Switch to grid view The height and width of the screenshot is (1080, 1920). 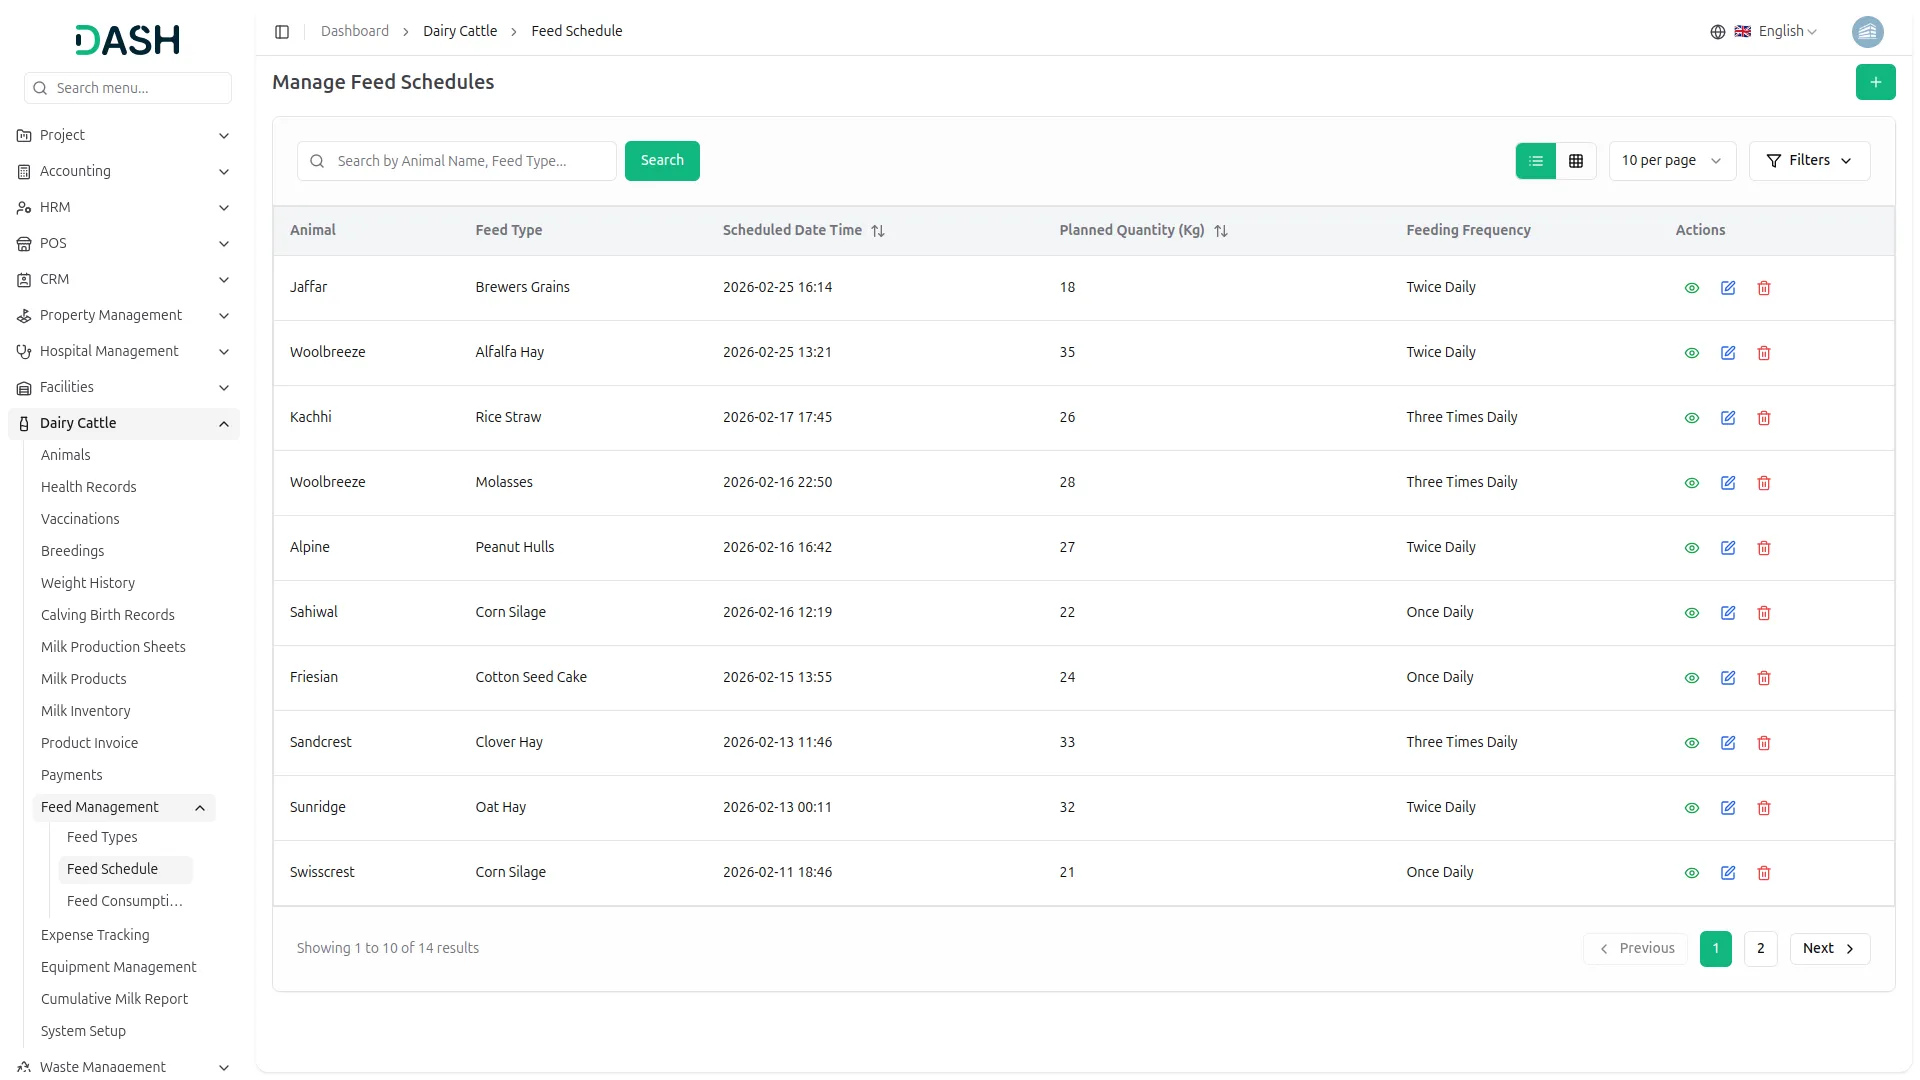[x=1575, y=161]
